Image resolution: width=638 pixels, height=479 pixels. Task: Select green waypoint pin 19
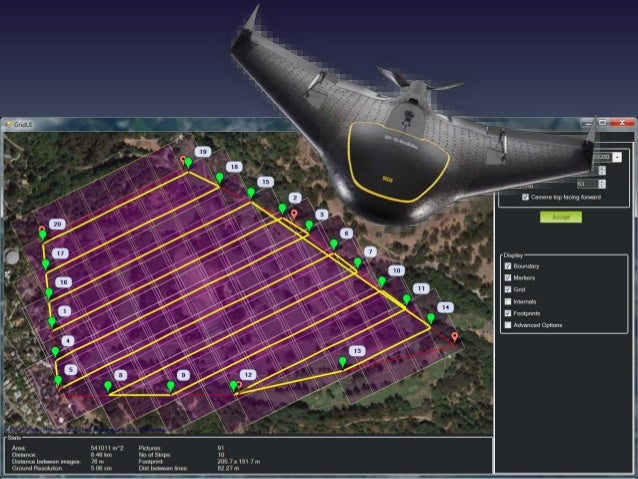click(188, 163)
